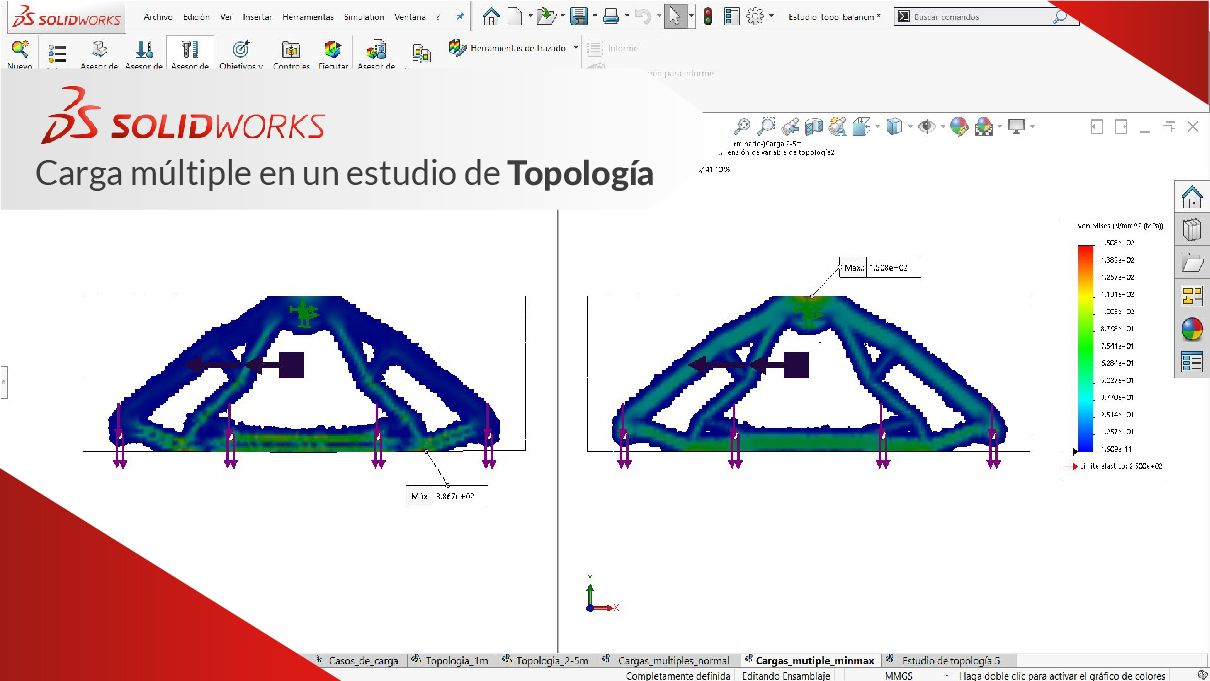Open the Archivo menu
This screenshot has height=681, width=1210.
click(x=158, y=17)
